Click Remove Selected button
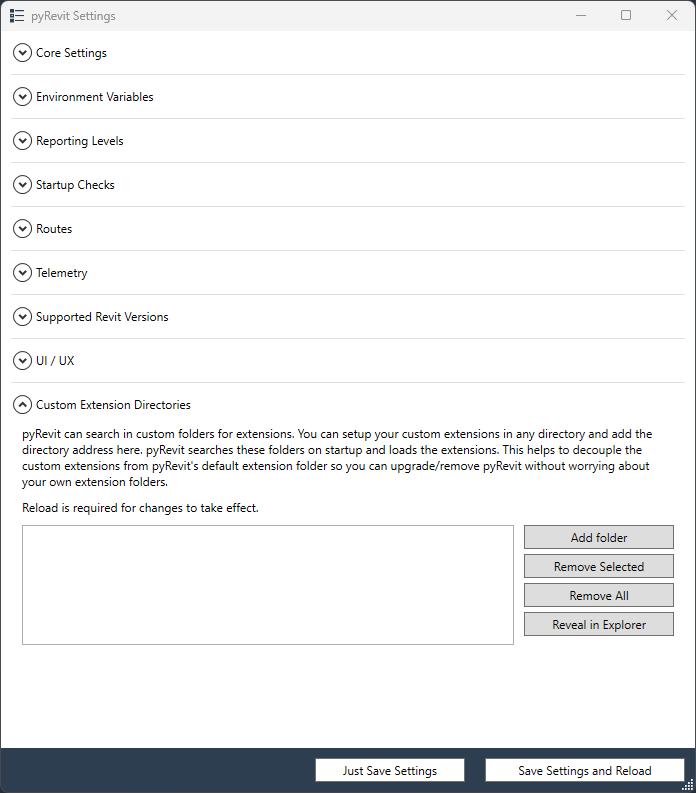Viewport: 696px width, 793px height. coord(599,566)
